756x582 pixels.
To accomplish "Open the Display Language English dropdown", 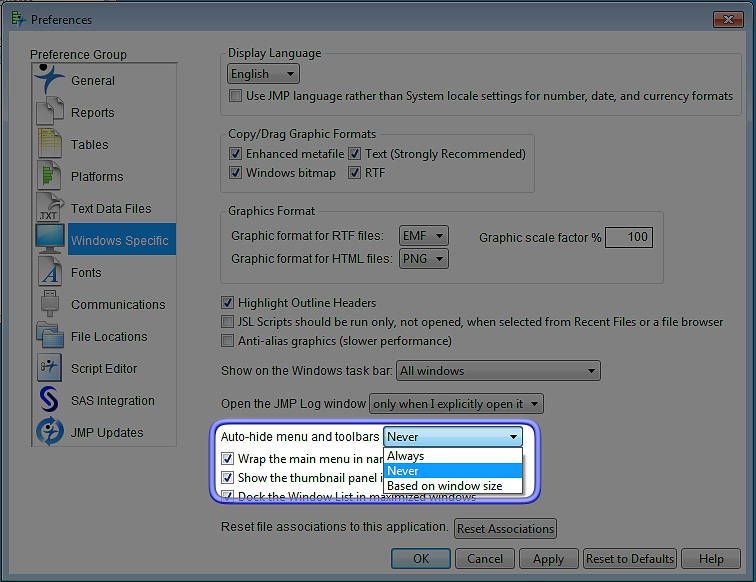I will pos(263,74).
